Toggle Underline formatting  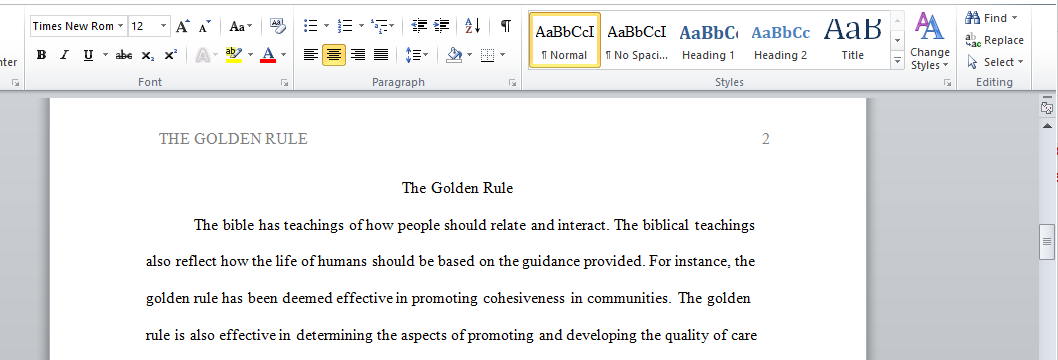coord(88,55)
